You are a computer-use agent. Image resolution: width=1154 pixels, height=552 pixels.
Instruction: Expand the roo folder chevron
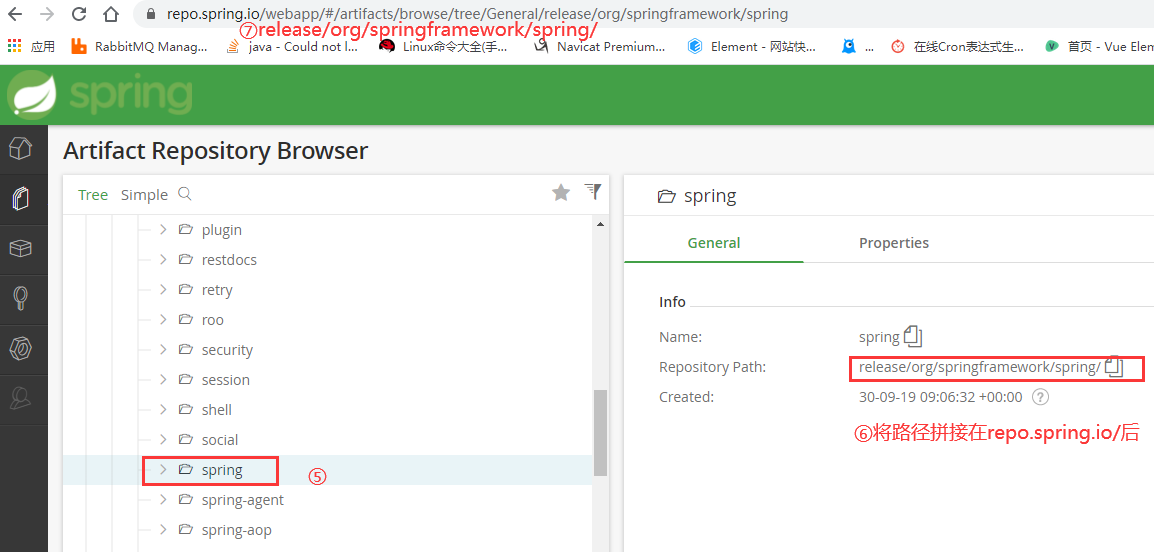coord(163,319)
